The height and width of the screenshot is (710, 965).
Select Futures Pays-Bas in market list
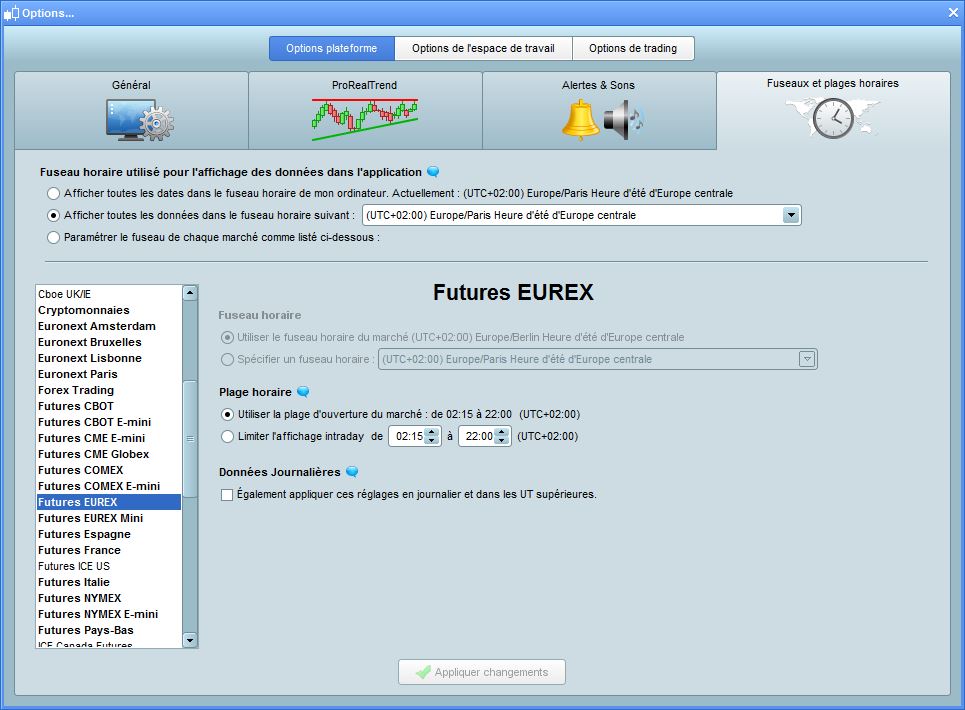[109, 630]
